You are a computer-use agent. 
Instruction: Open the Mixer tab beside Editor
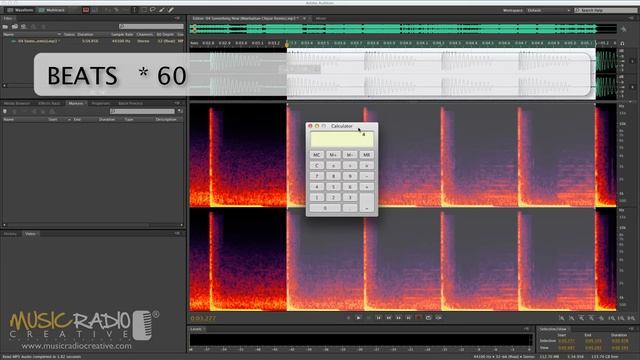pyautogui.click(x=321, y=18)
